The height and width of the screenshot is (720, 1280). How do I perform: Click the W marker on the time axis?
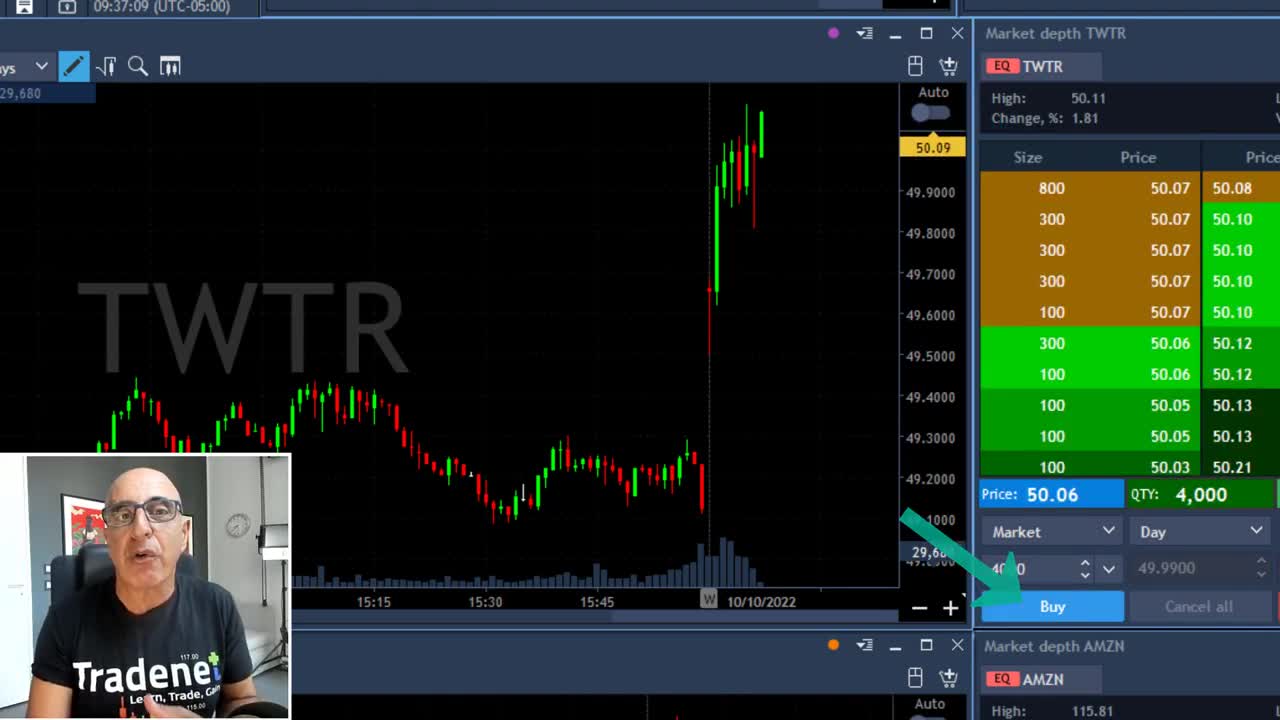click(x=708, y=599)
